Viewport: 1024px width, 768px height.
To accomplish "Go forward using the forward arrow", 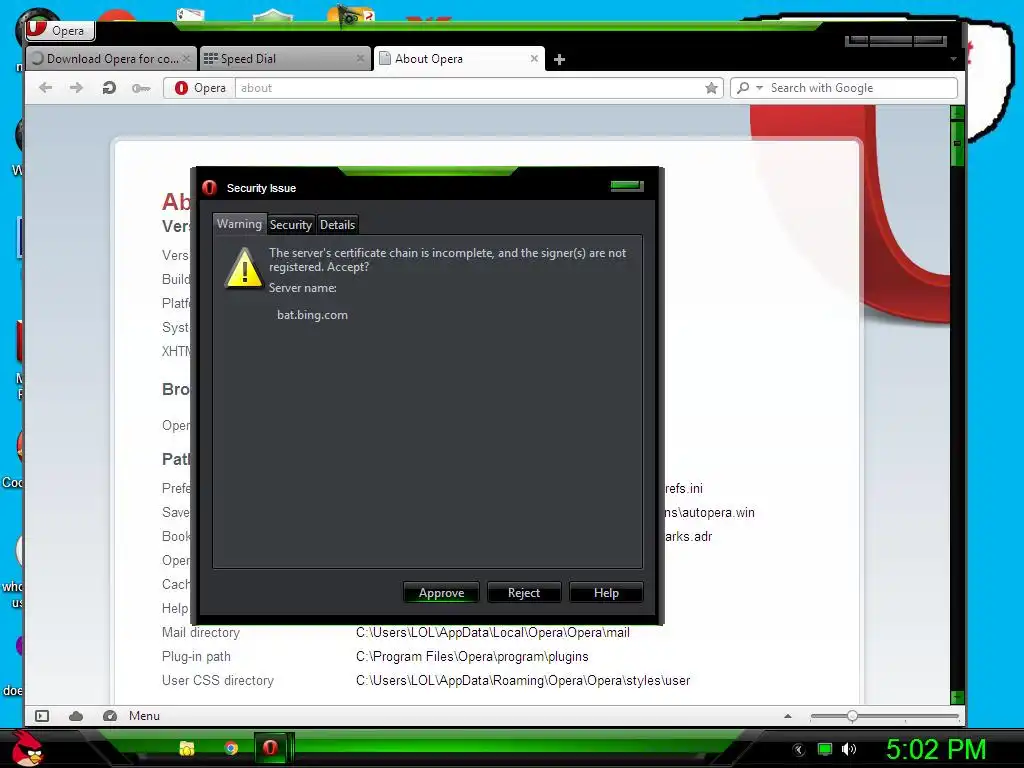I will click(76, 88).
